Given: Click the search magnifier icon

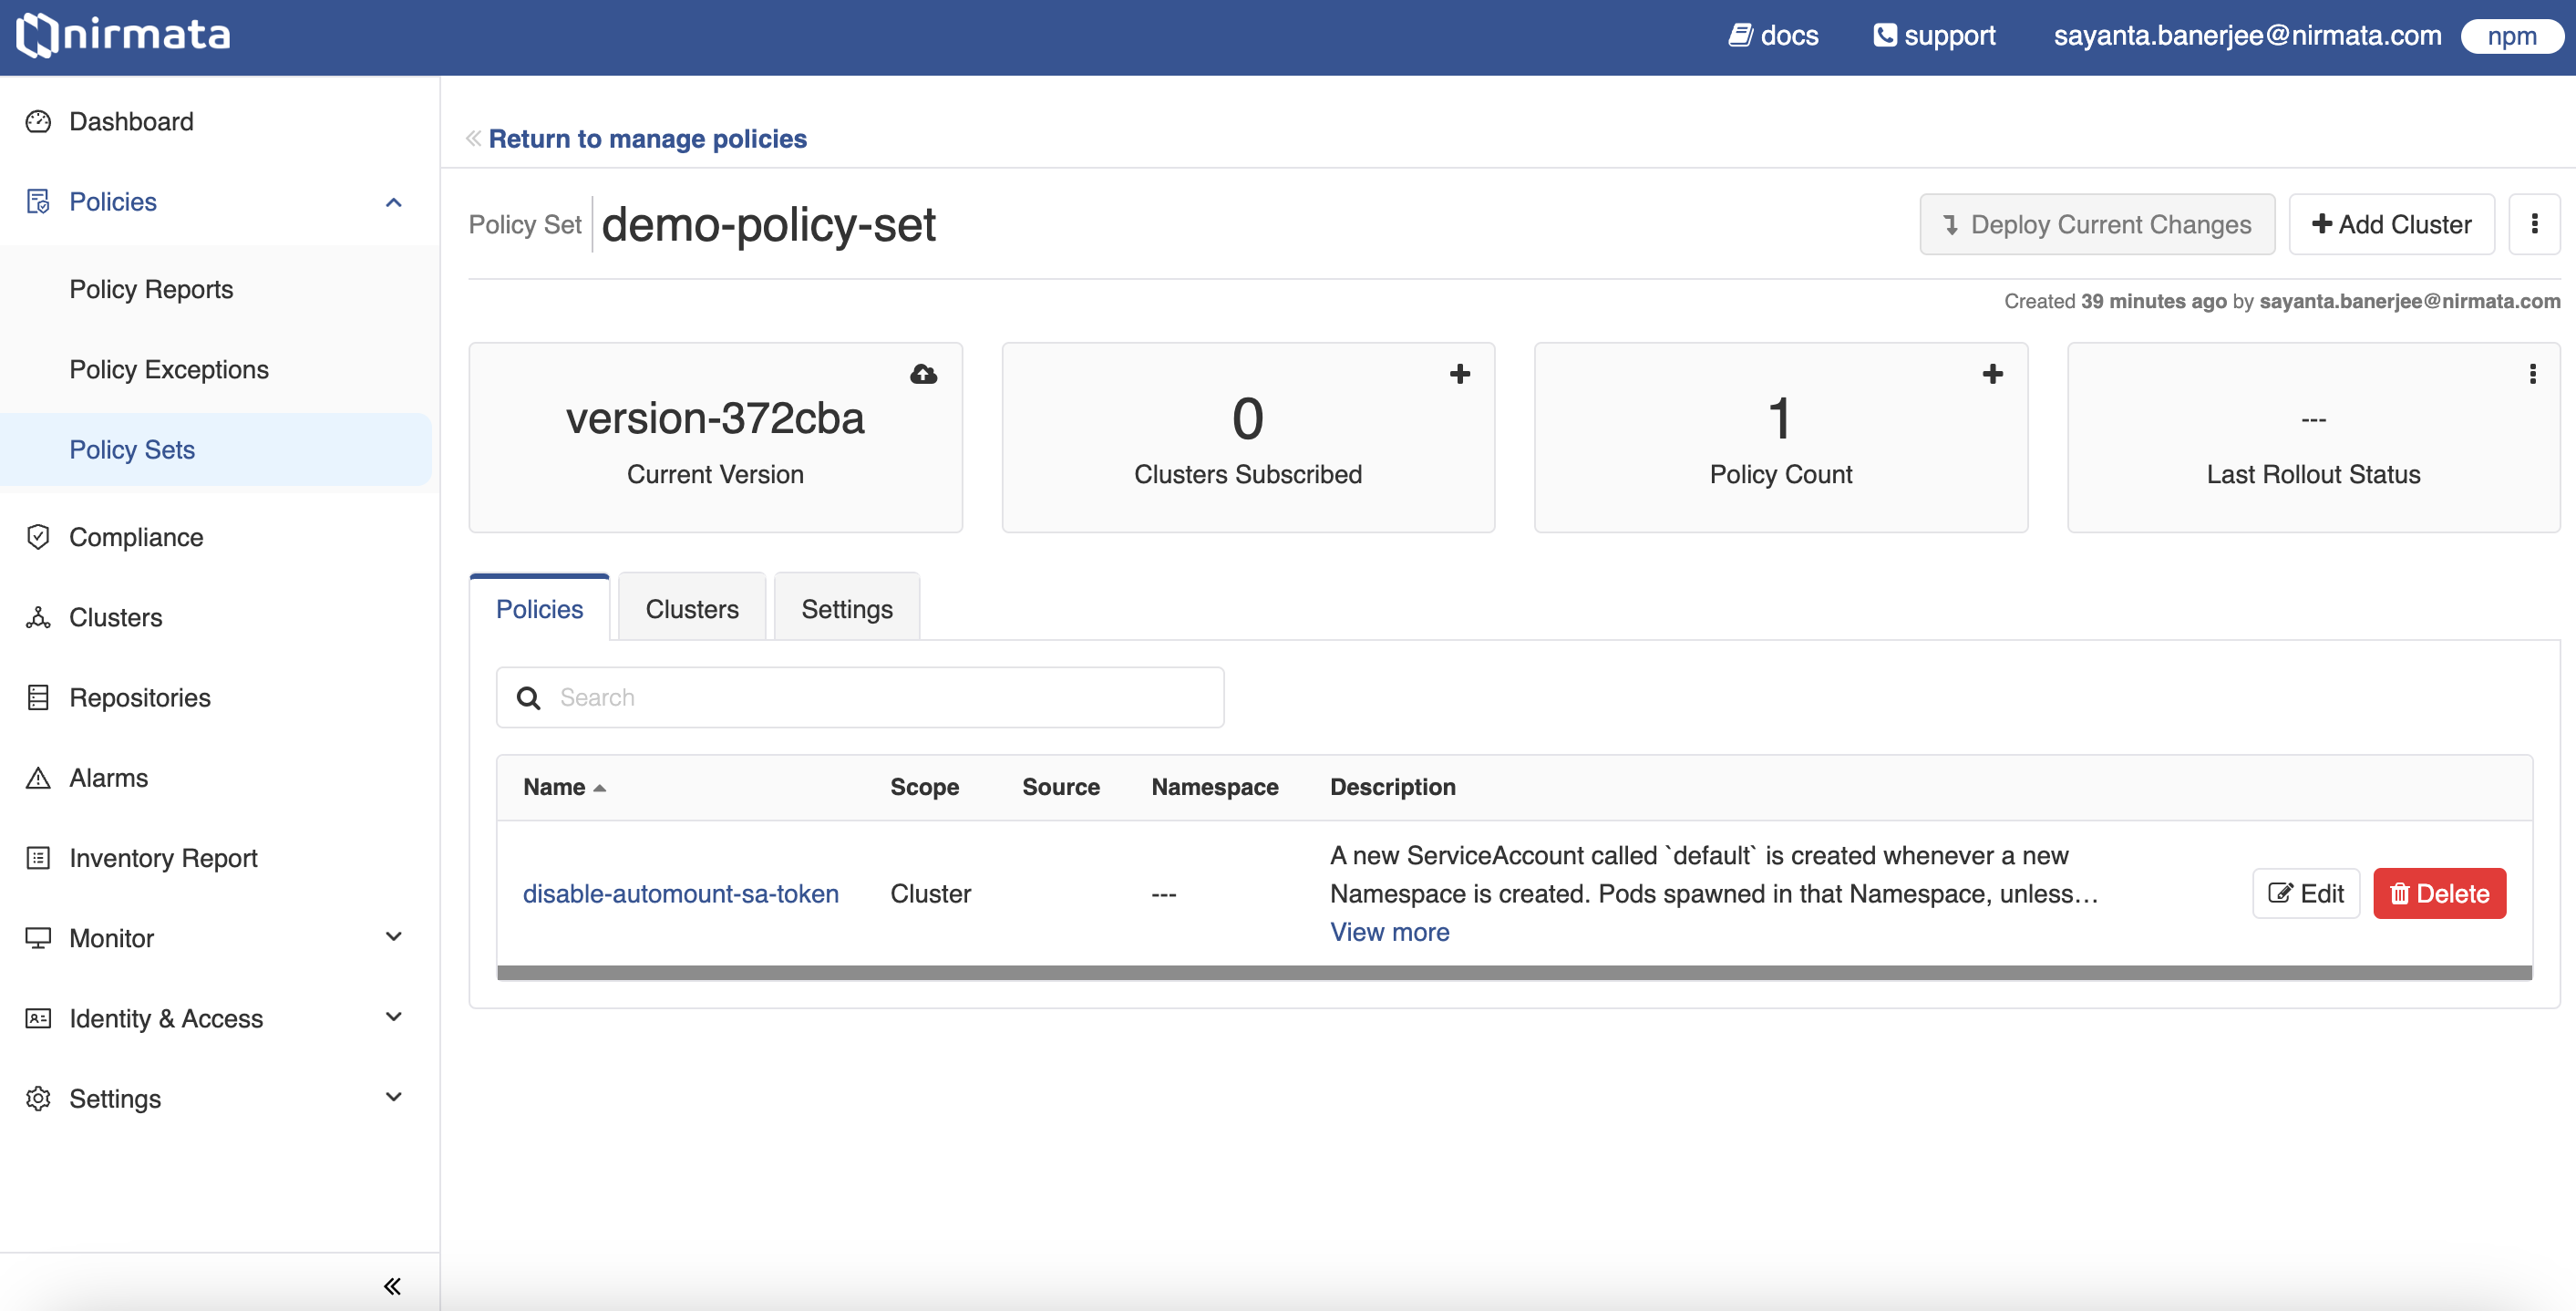Looking at the screenshot, I should [529, 698].
